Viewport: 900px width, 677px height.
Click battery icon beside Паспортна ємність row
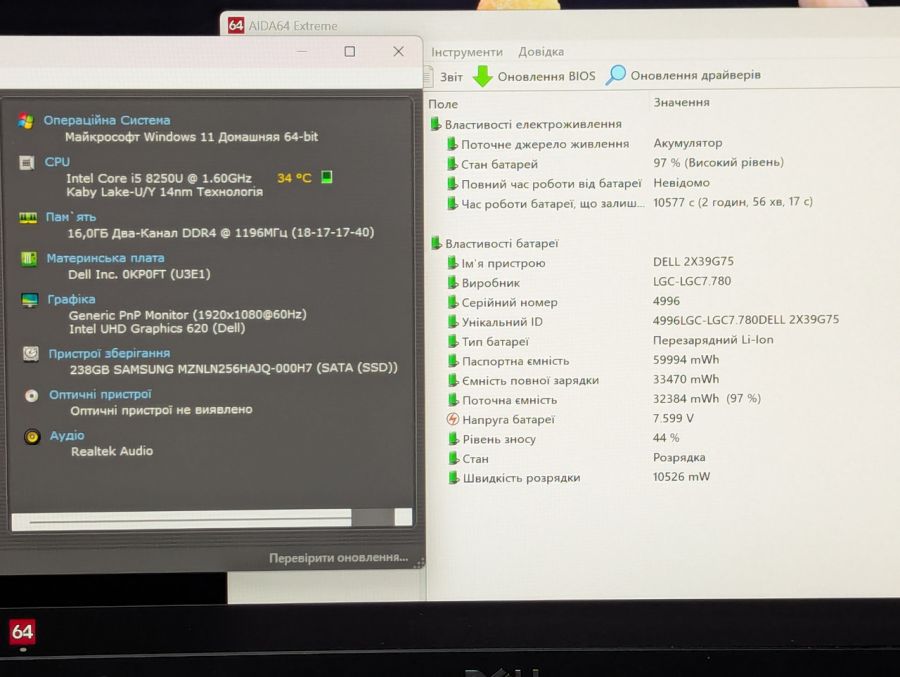click(x=453, y=361)
